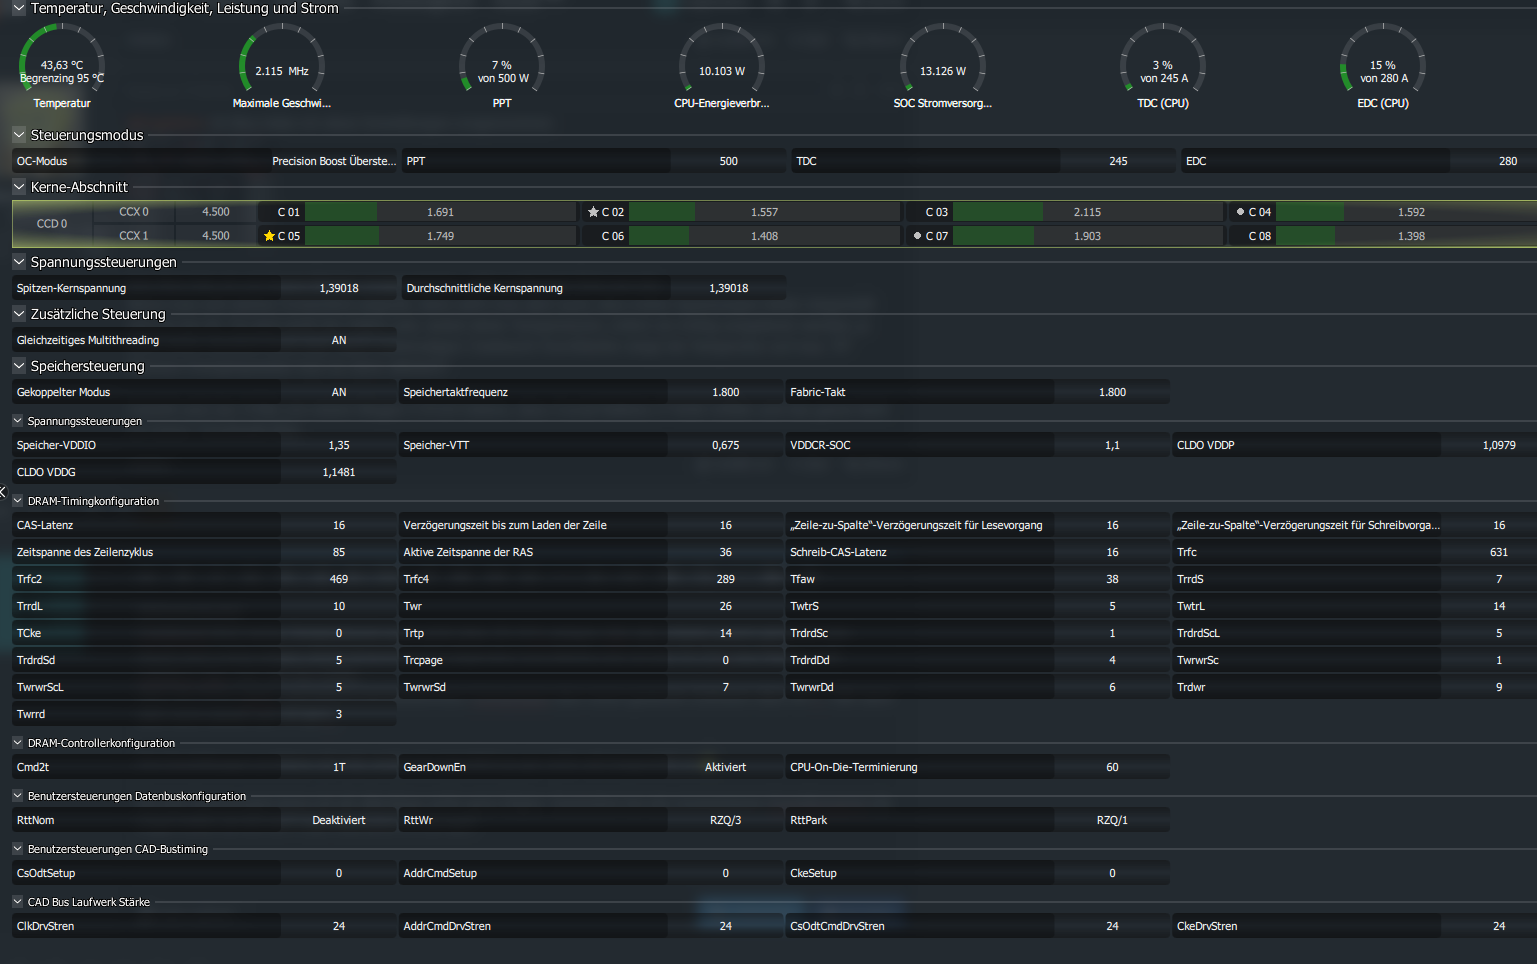This screenshot has width=1537, height=964.
Task: Click the Durchschnittliche Kernspannung value
Action: click(x=728, y=288)
